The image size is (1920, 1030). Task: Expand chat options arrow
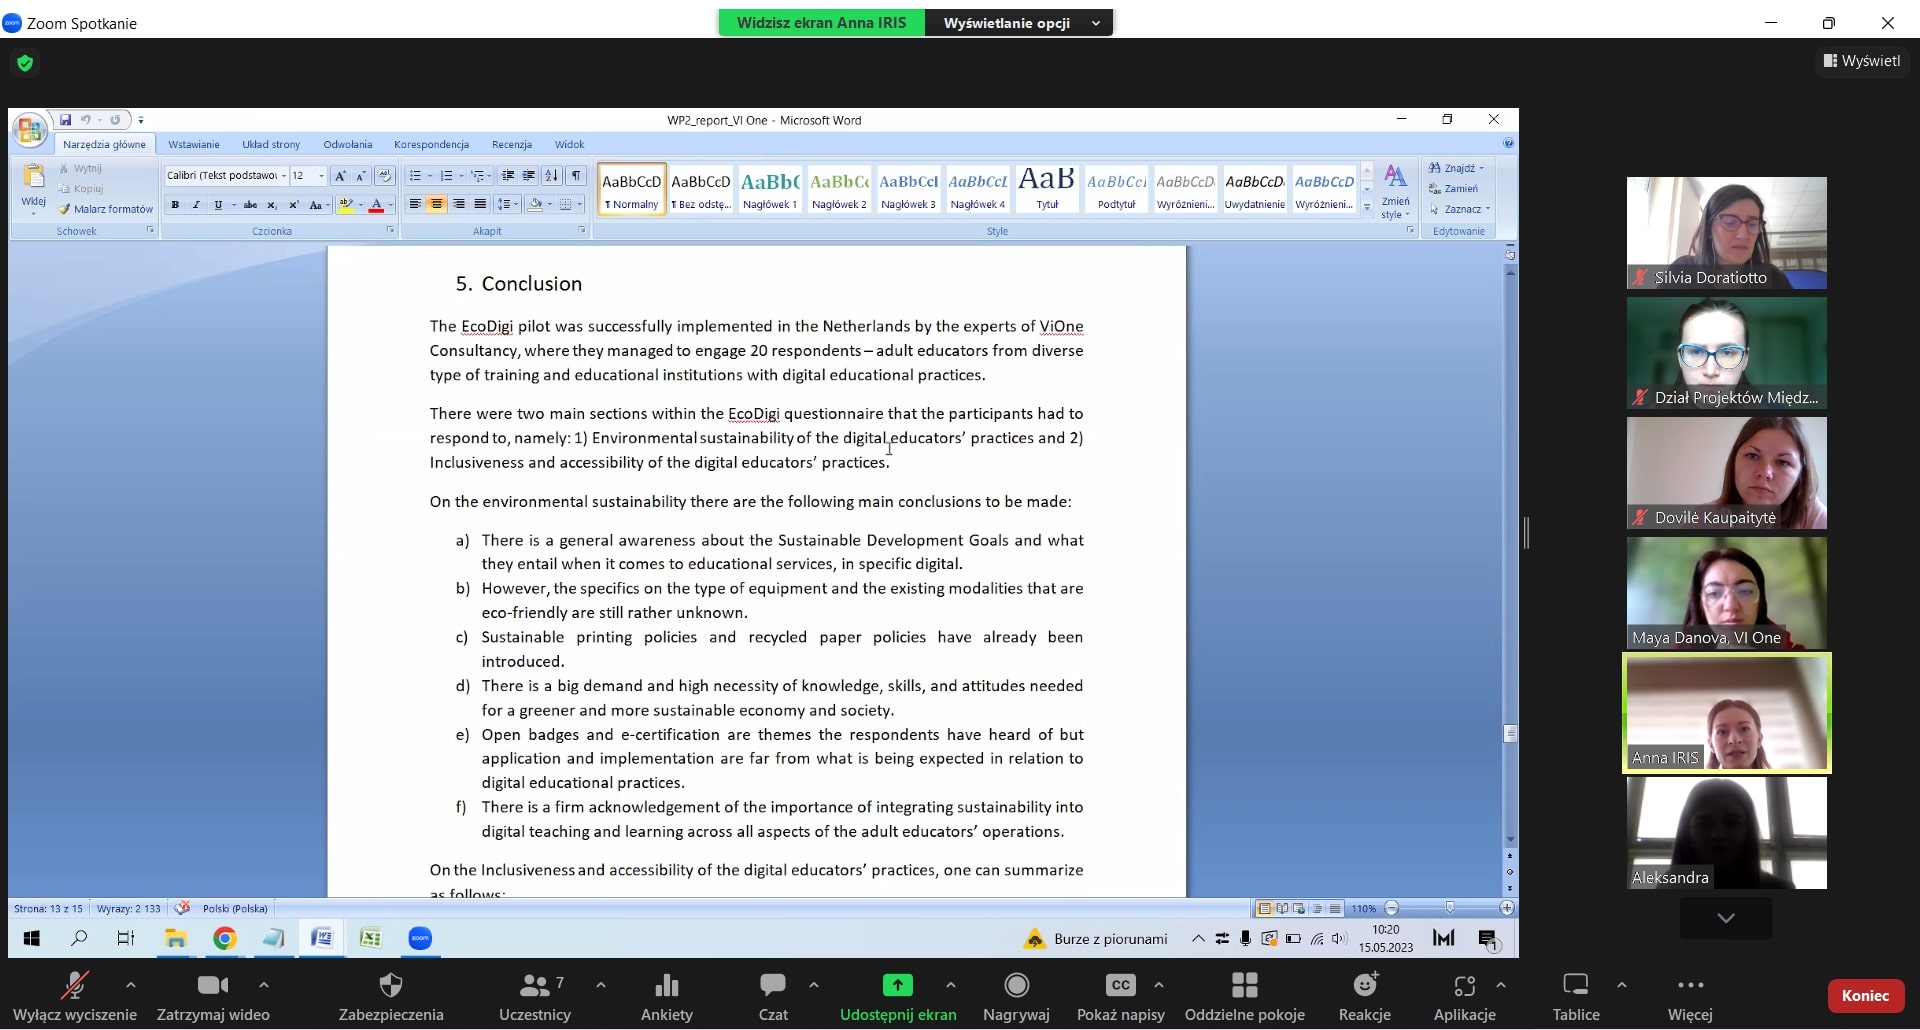click(814, 985)
